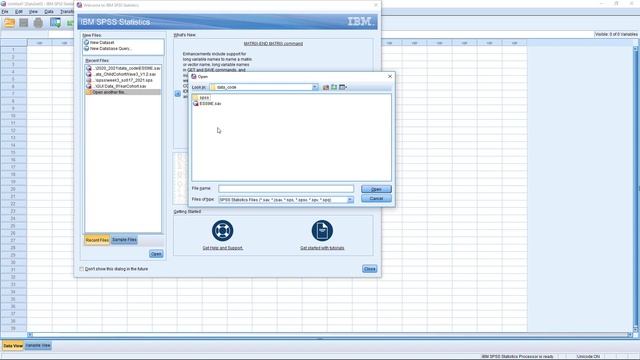This screenshot has height=360, width=640.
Task: Click the Save toolbar icon in Data Editor
Action: coord(24,23)
